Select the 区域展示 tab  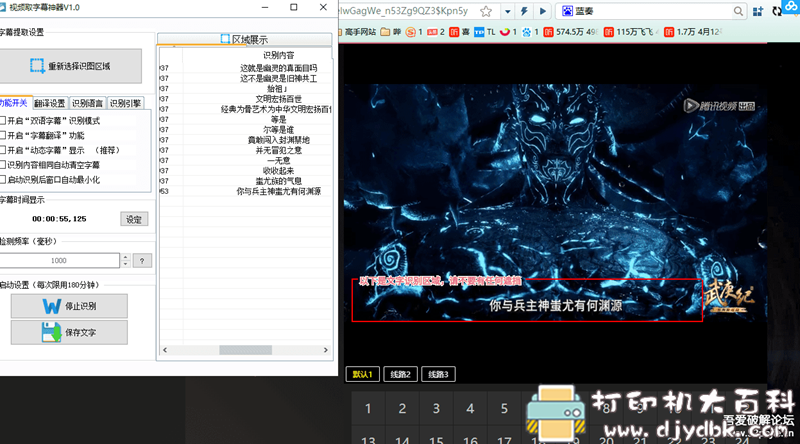coord(244,39)
